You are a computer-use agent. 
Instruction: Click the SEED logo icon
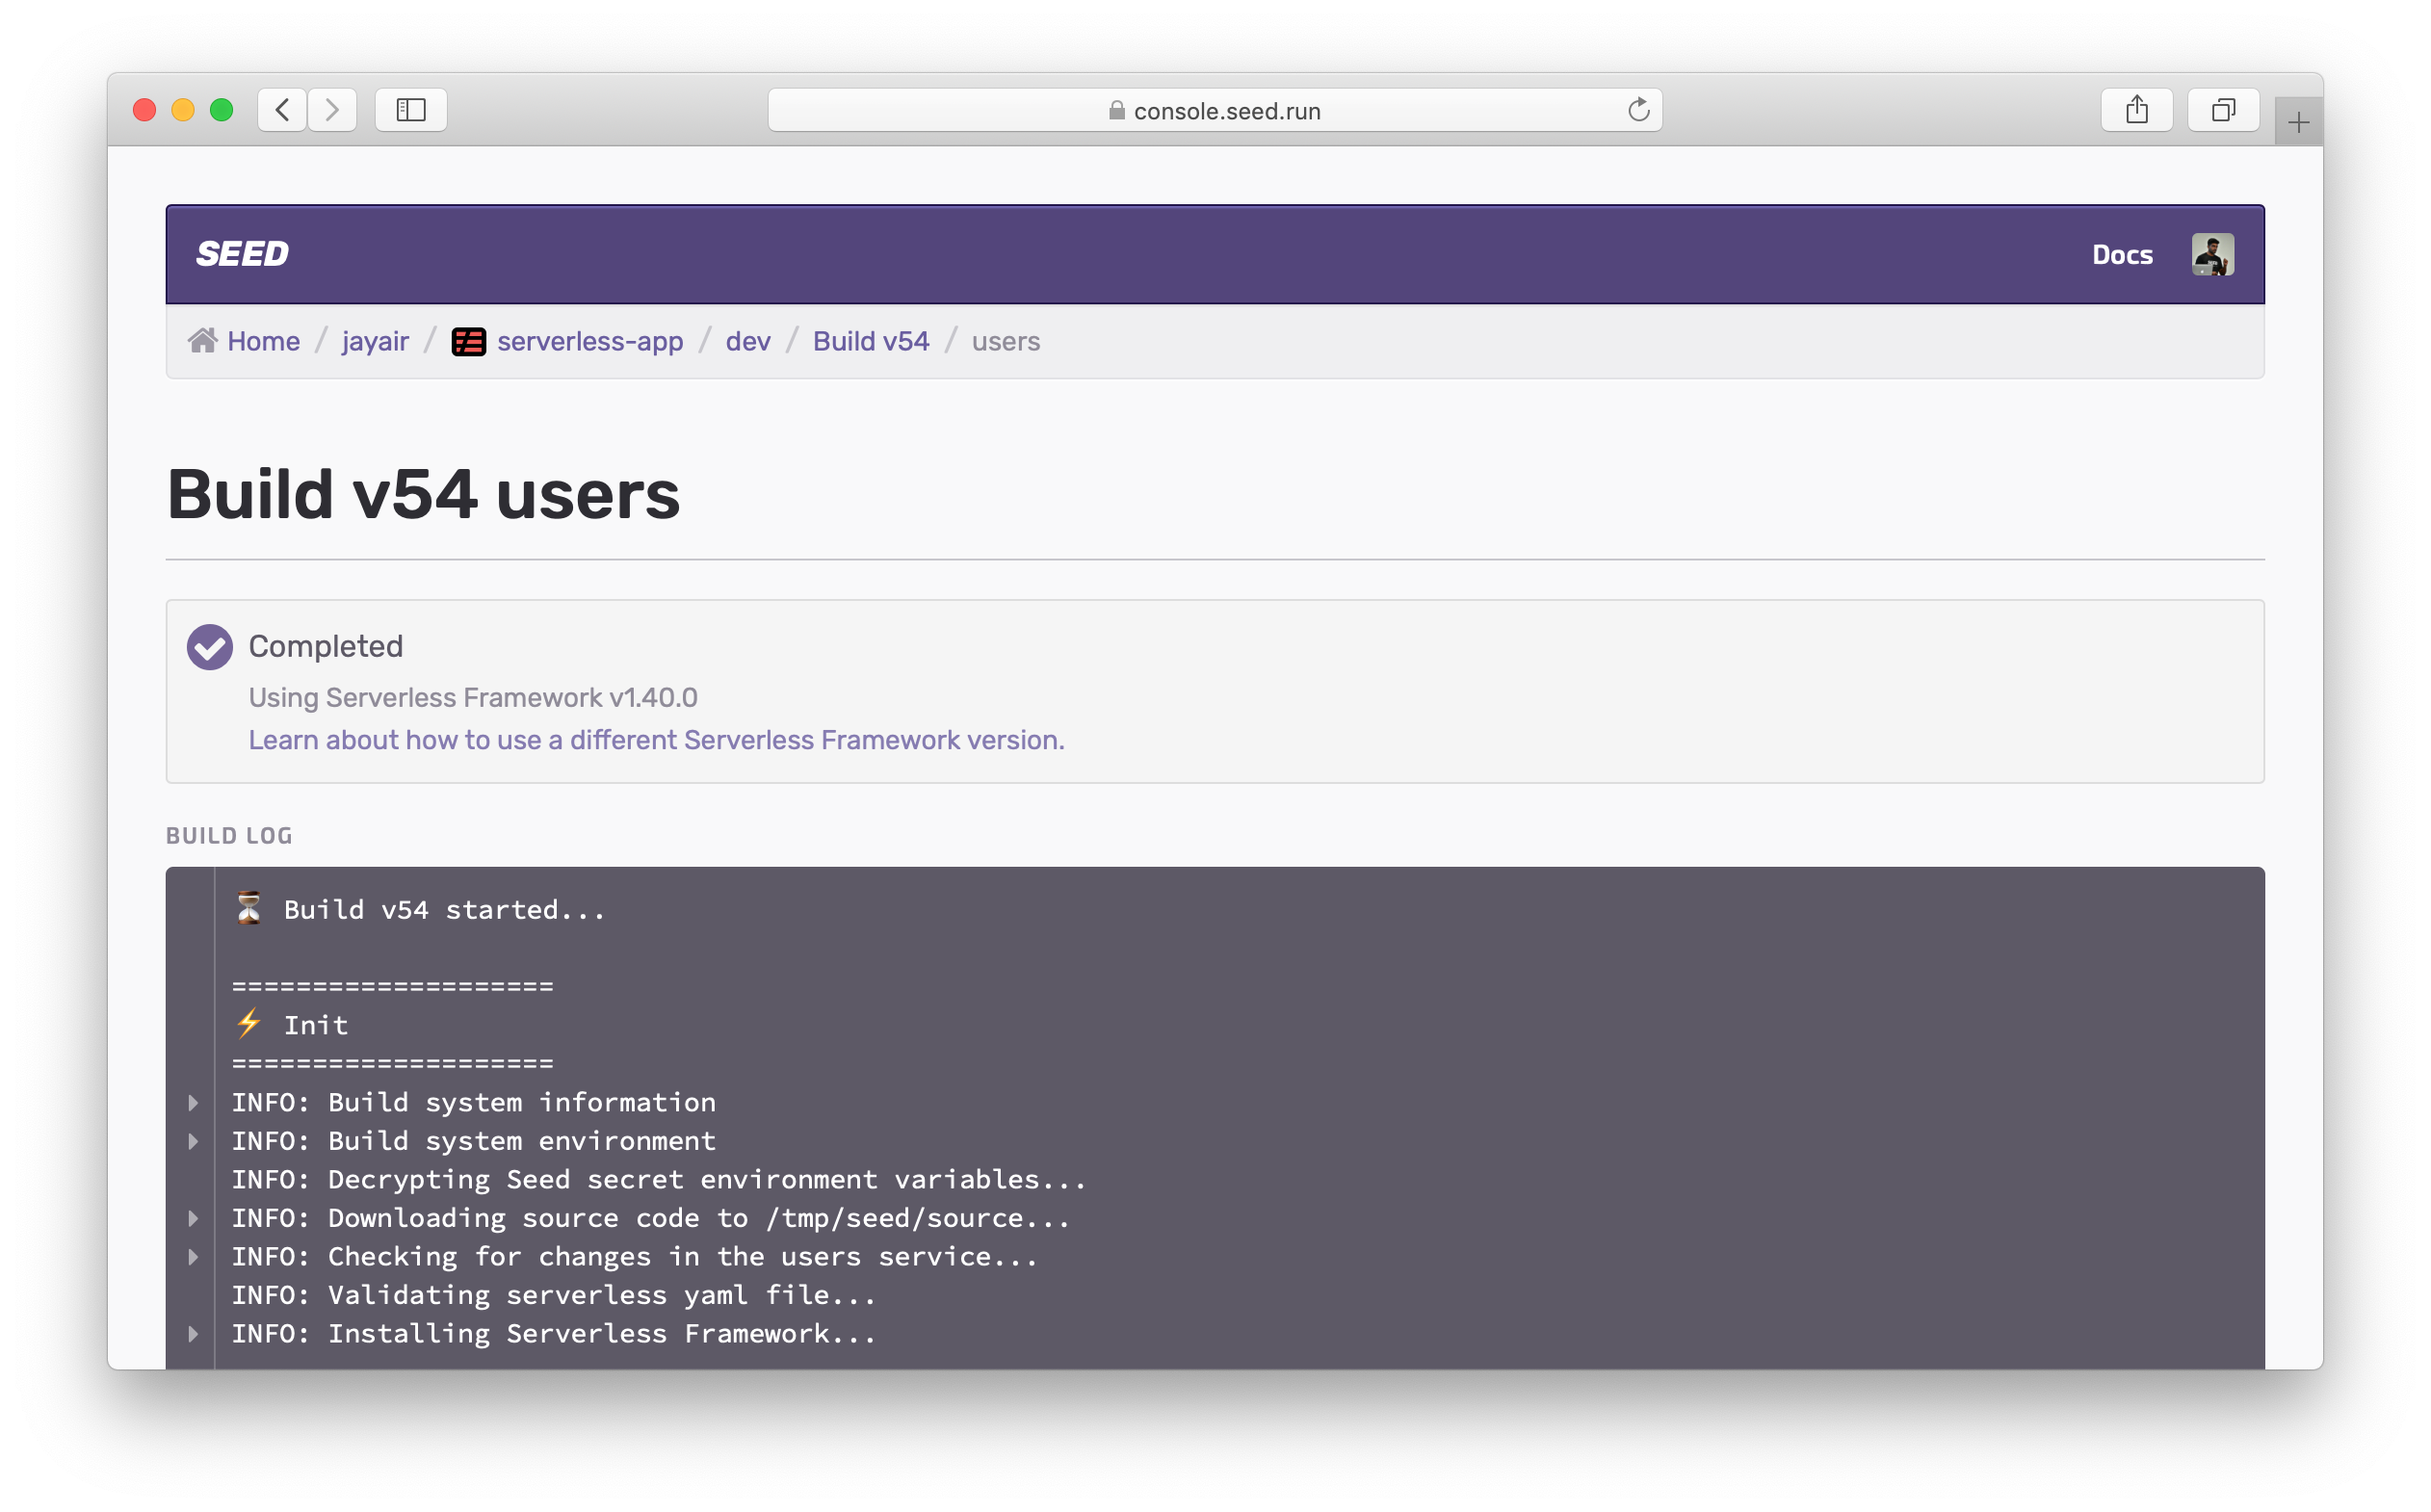click(242, 252)
